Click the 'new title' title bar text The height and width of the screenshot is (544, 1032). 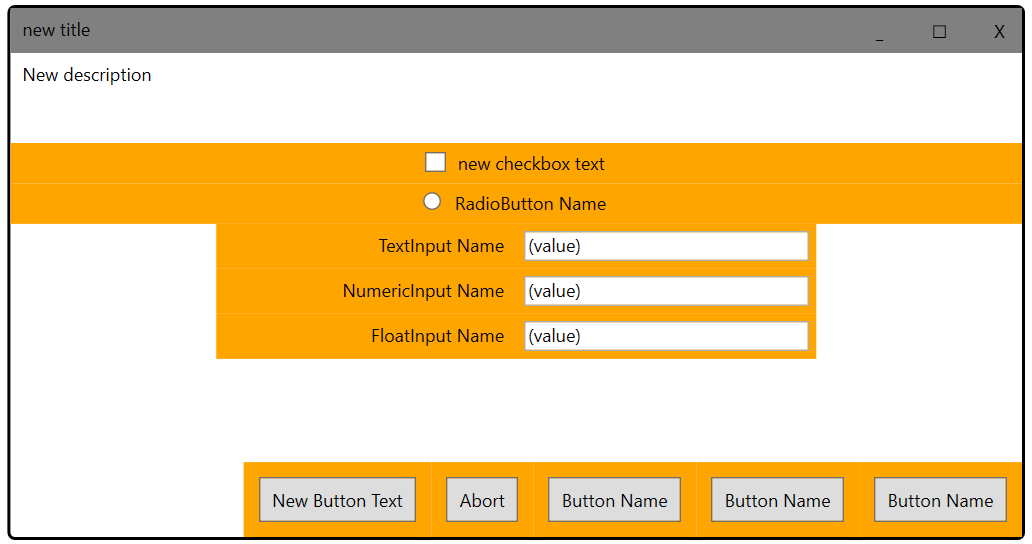(56, 30)
